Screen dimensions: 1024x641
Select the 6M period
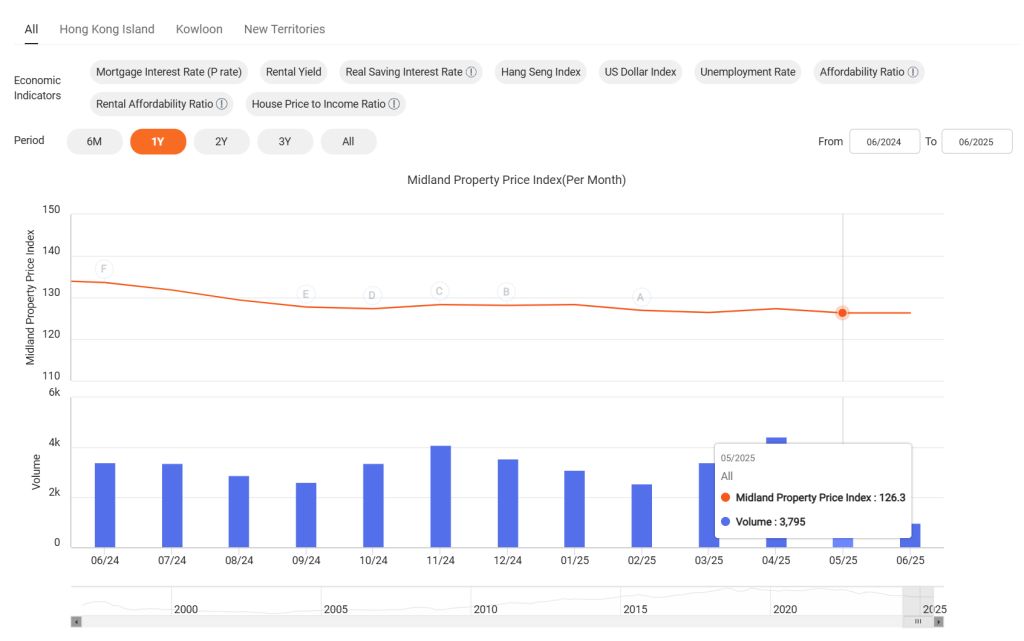[x=94, y=142]
